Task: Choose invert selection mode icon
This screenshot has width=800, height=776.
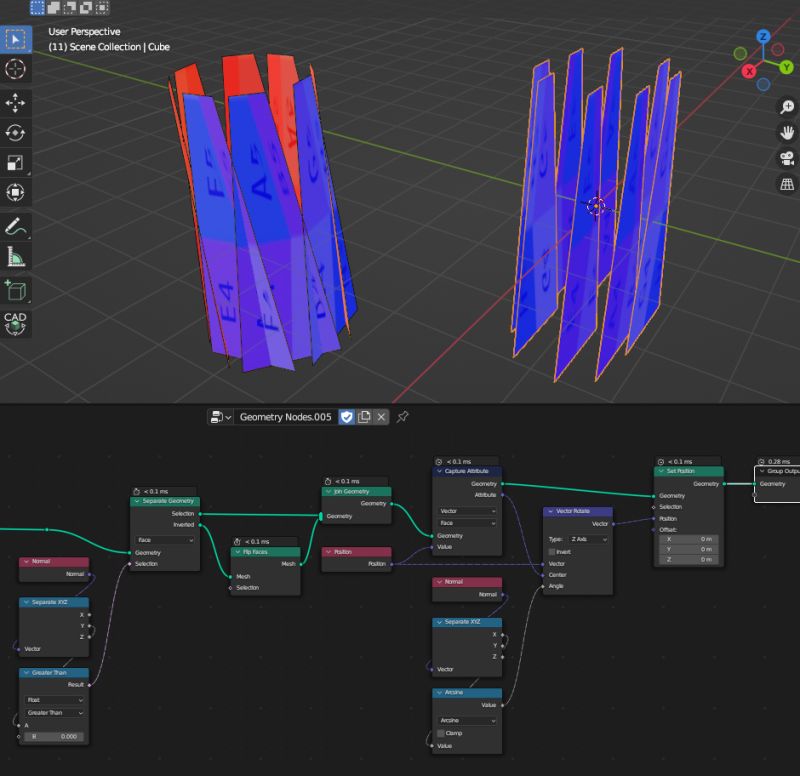Action: tap(86, 7)
